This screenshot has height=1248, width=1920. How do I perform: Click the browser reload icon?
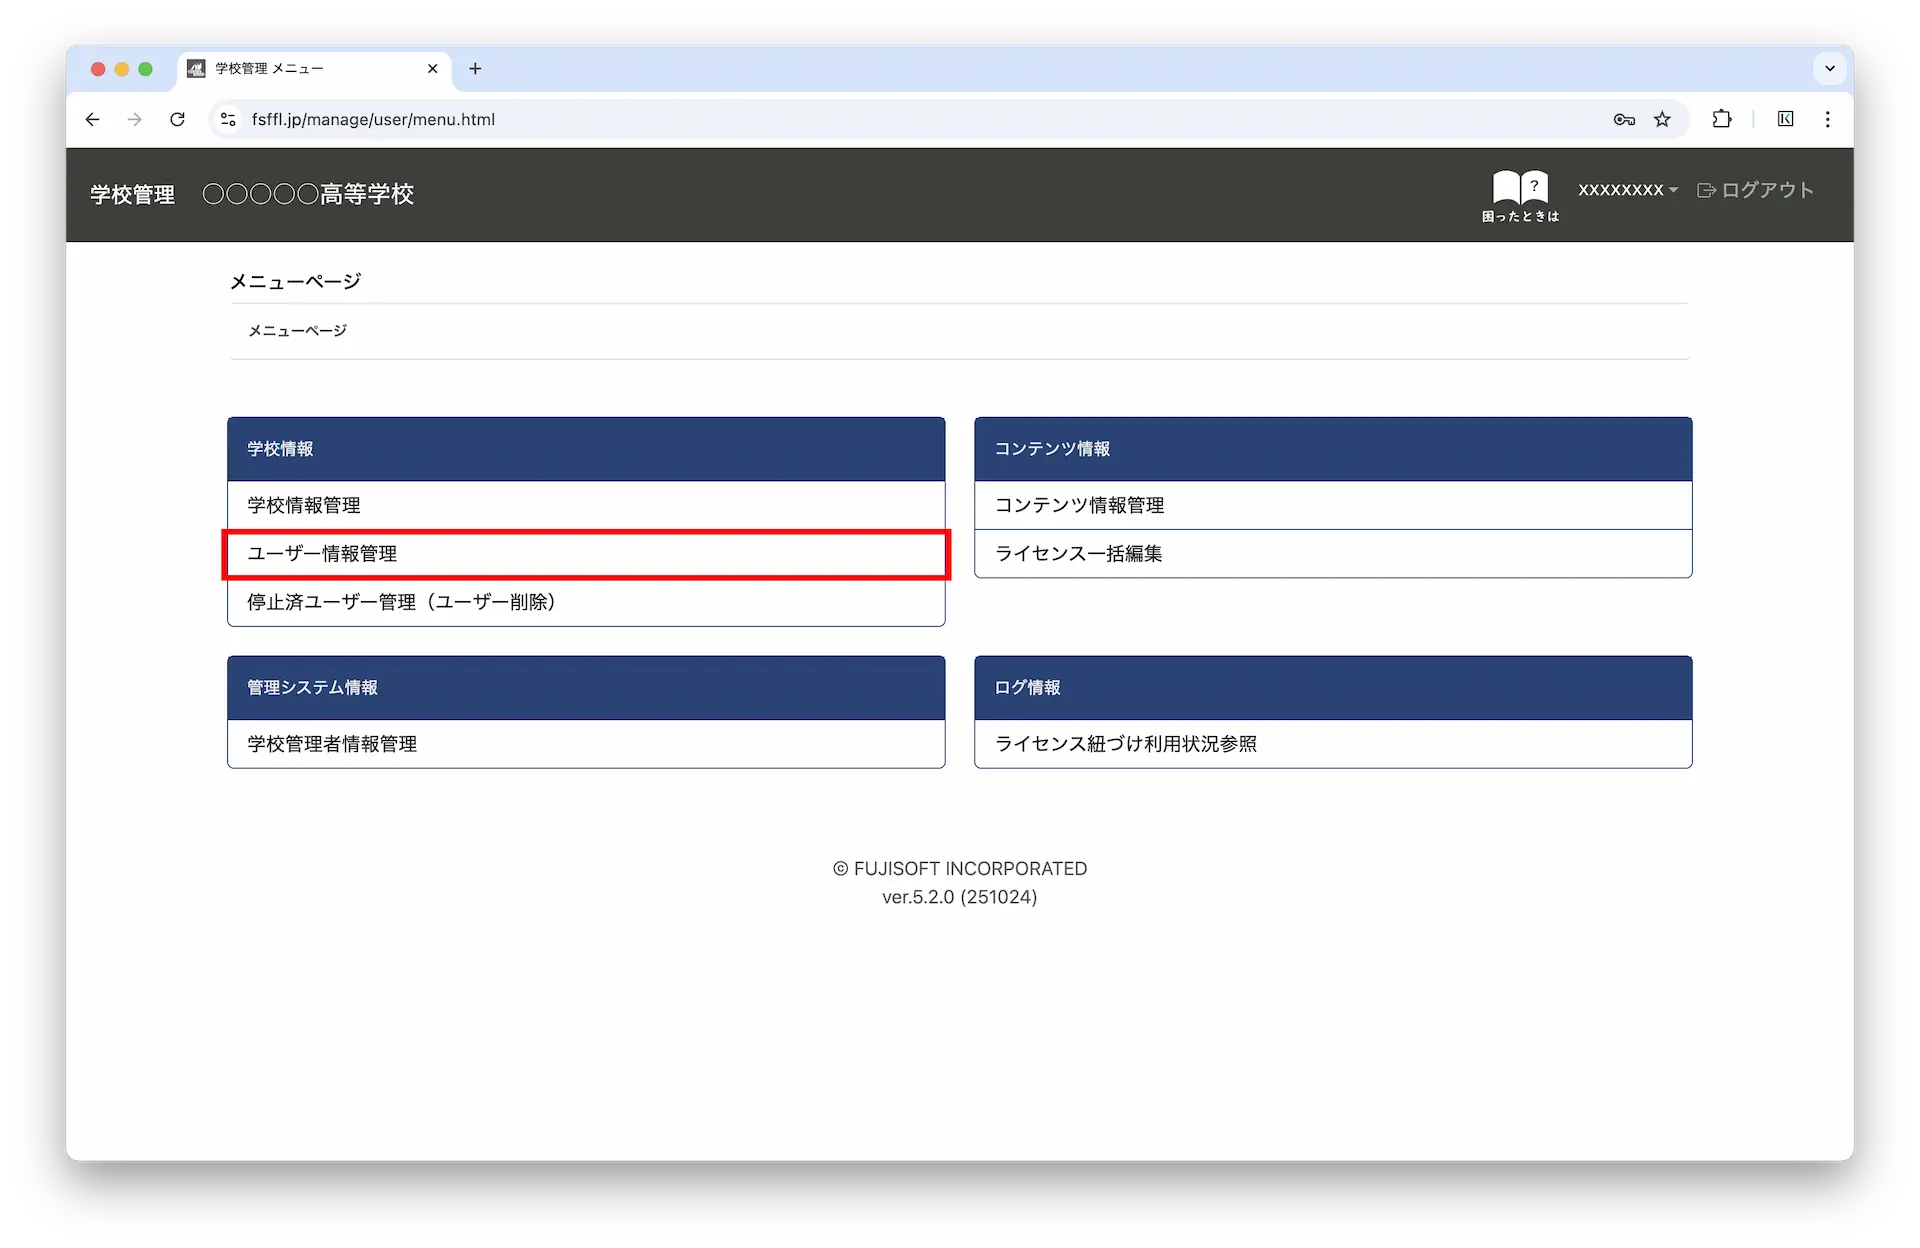click(x=177, y=119)
